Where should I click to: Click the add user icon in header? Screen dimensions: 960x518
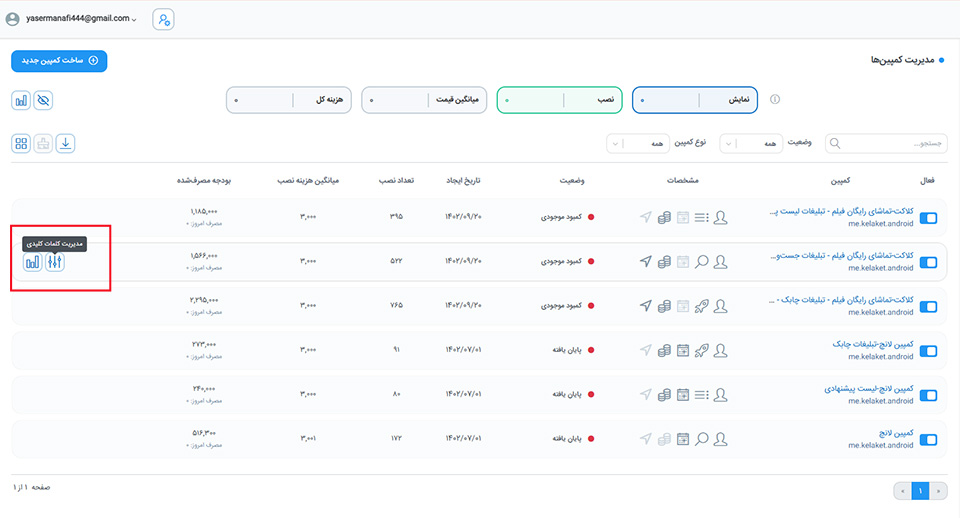coord(164,19)
